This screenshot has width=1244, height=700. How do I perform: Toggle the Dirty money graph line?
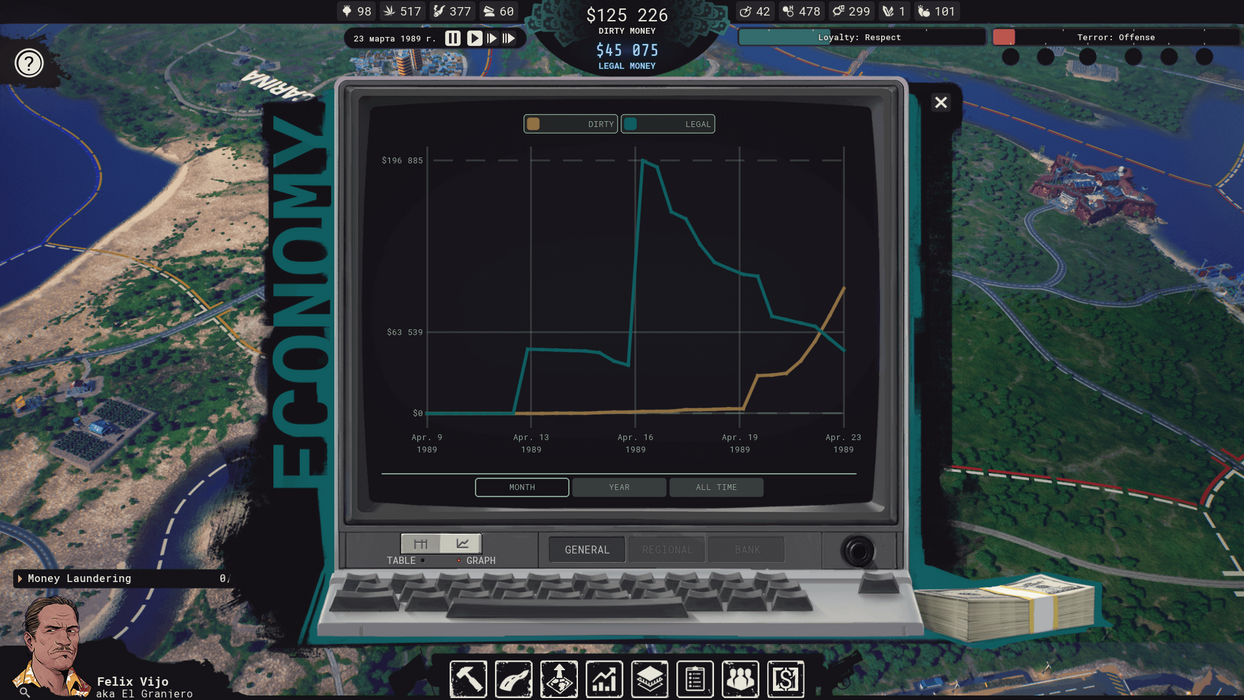coord(570,124)
